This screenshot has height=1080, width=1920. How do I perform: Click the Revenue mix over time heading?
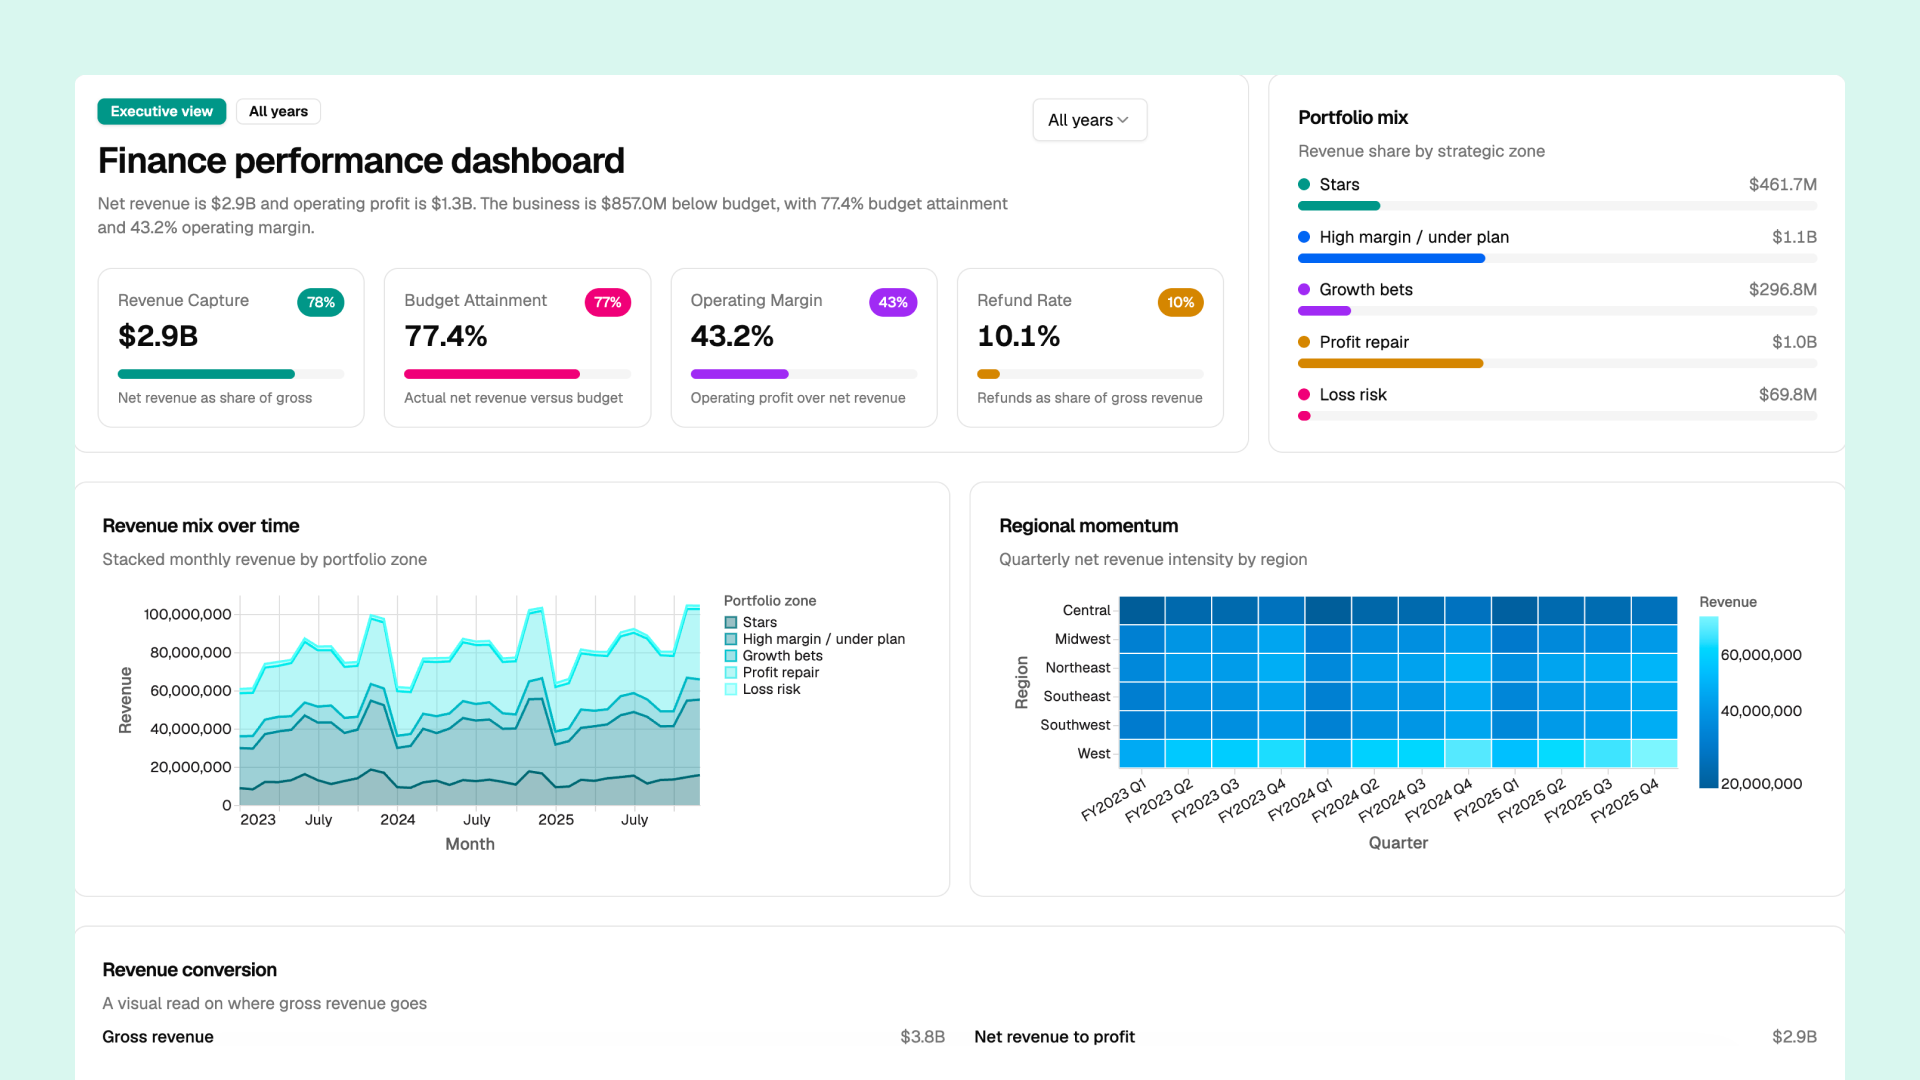(x=201, y=526)
